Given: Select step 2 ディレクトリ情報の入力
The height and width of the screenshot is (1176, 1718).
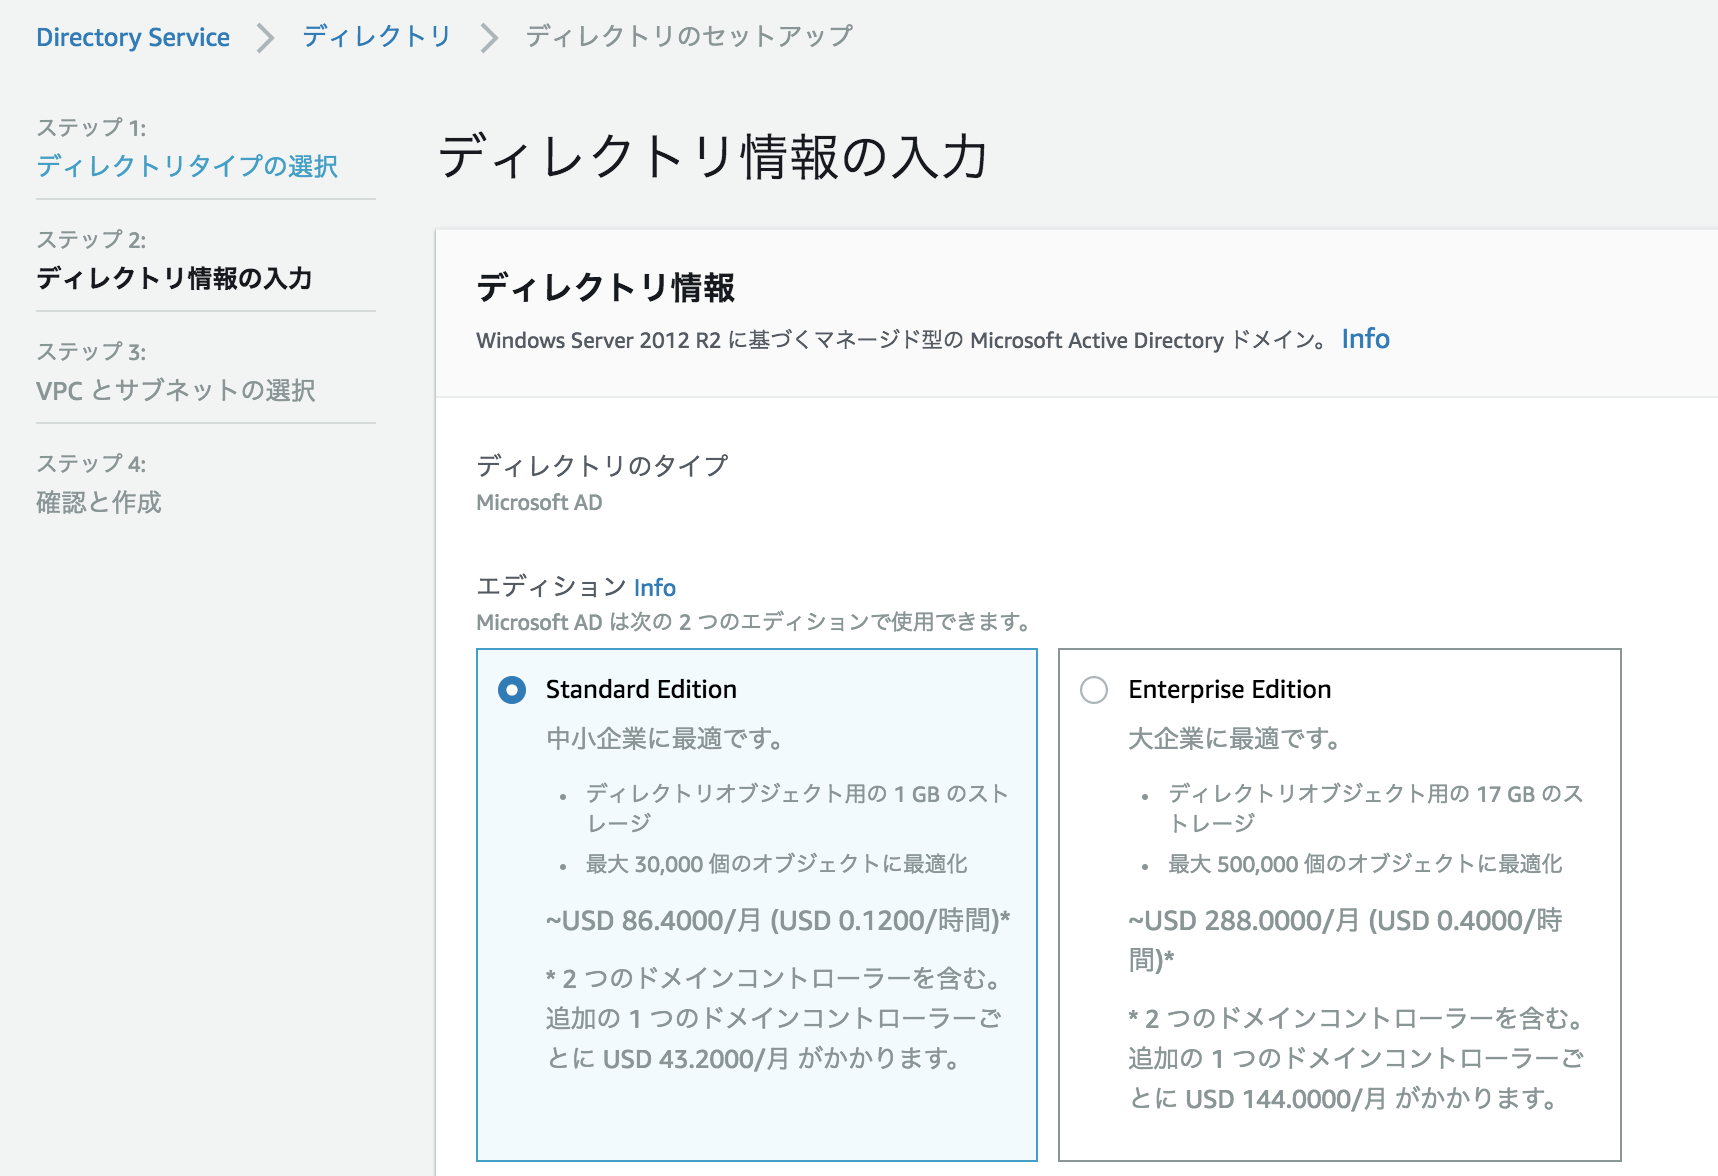Looking at the screenshot, I should (x=174, y=278).
